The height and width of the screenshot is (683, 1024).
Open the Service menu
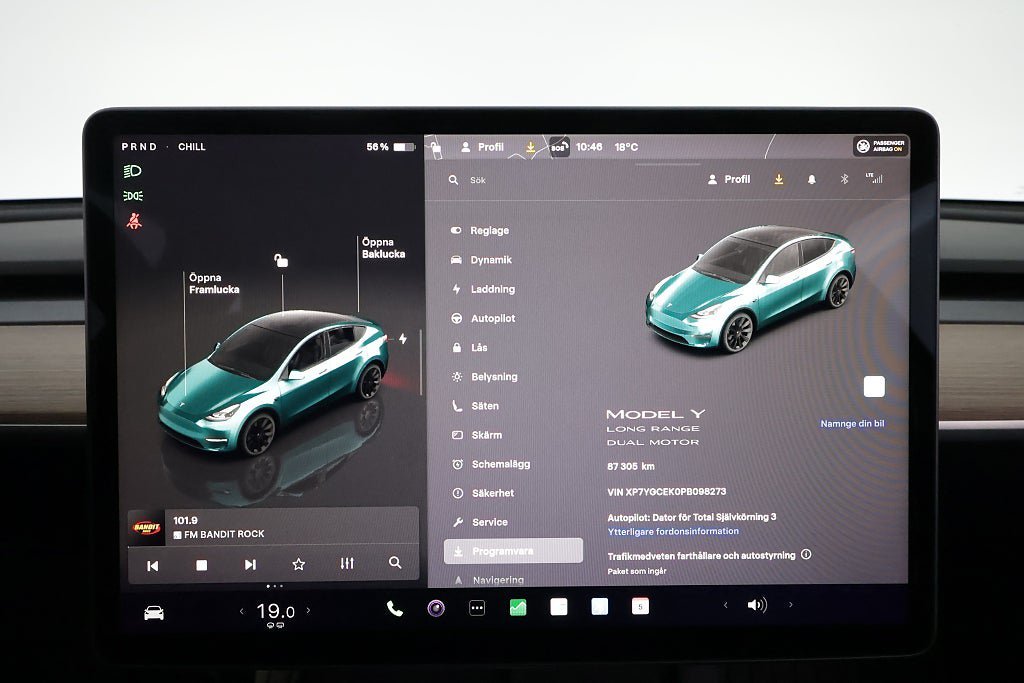click(x=480, y=522)
